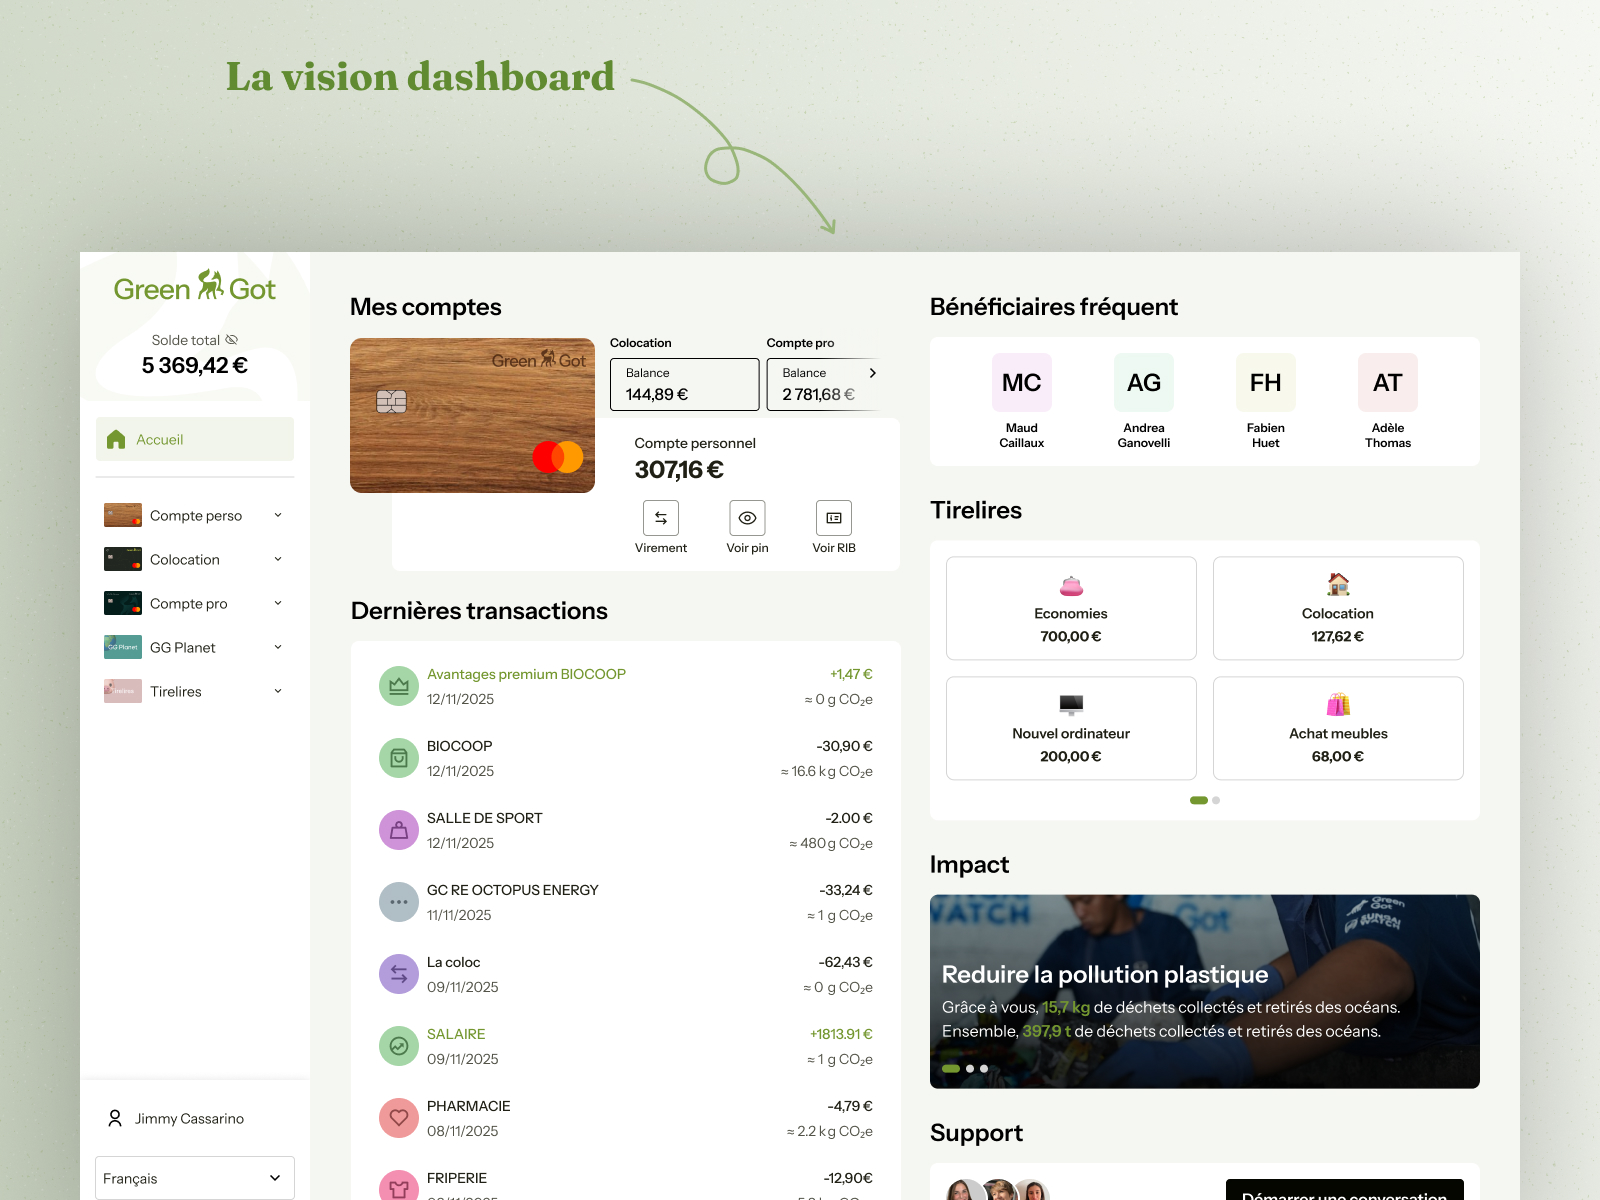The height and width of the screenshot is (1200, 1600).
Task: Open the Economies piggy bank card
Action: point(1071,608)
